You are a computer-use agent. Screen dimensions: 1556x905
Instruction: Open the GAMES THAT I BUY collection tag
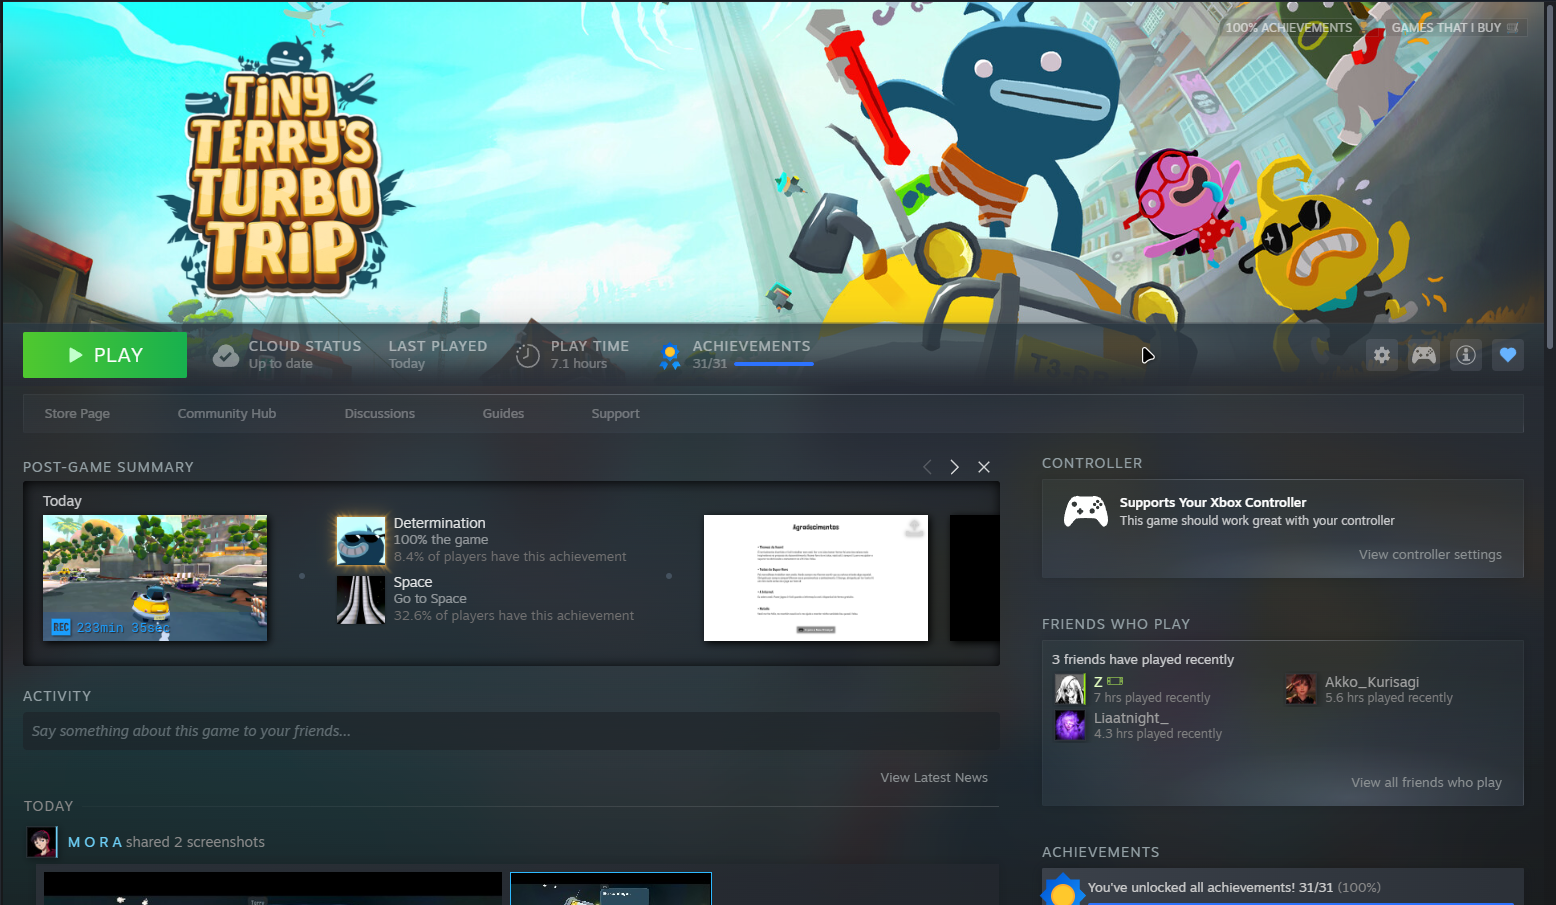1454,28
